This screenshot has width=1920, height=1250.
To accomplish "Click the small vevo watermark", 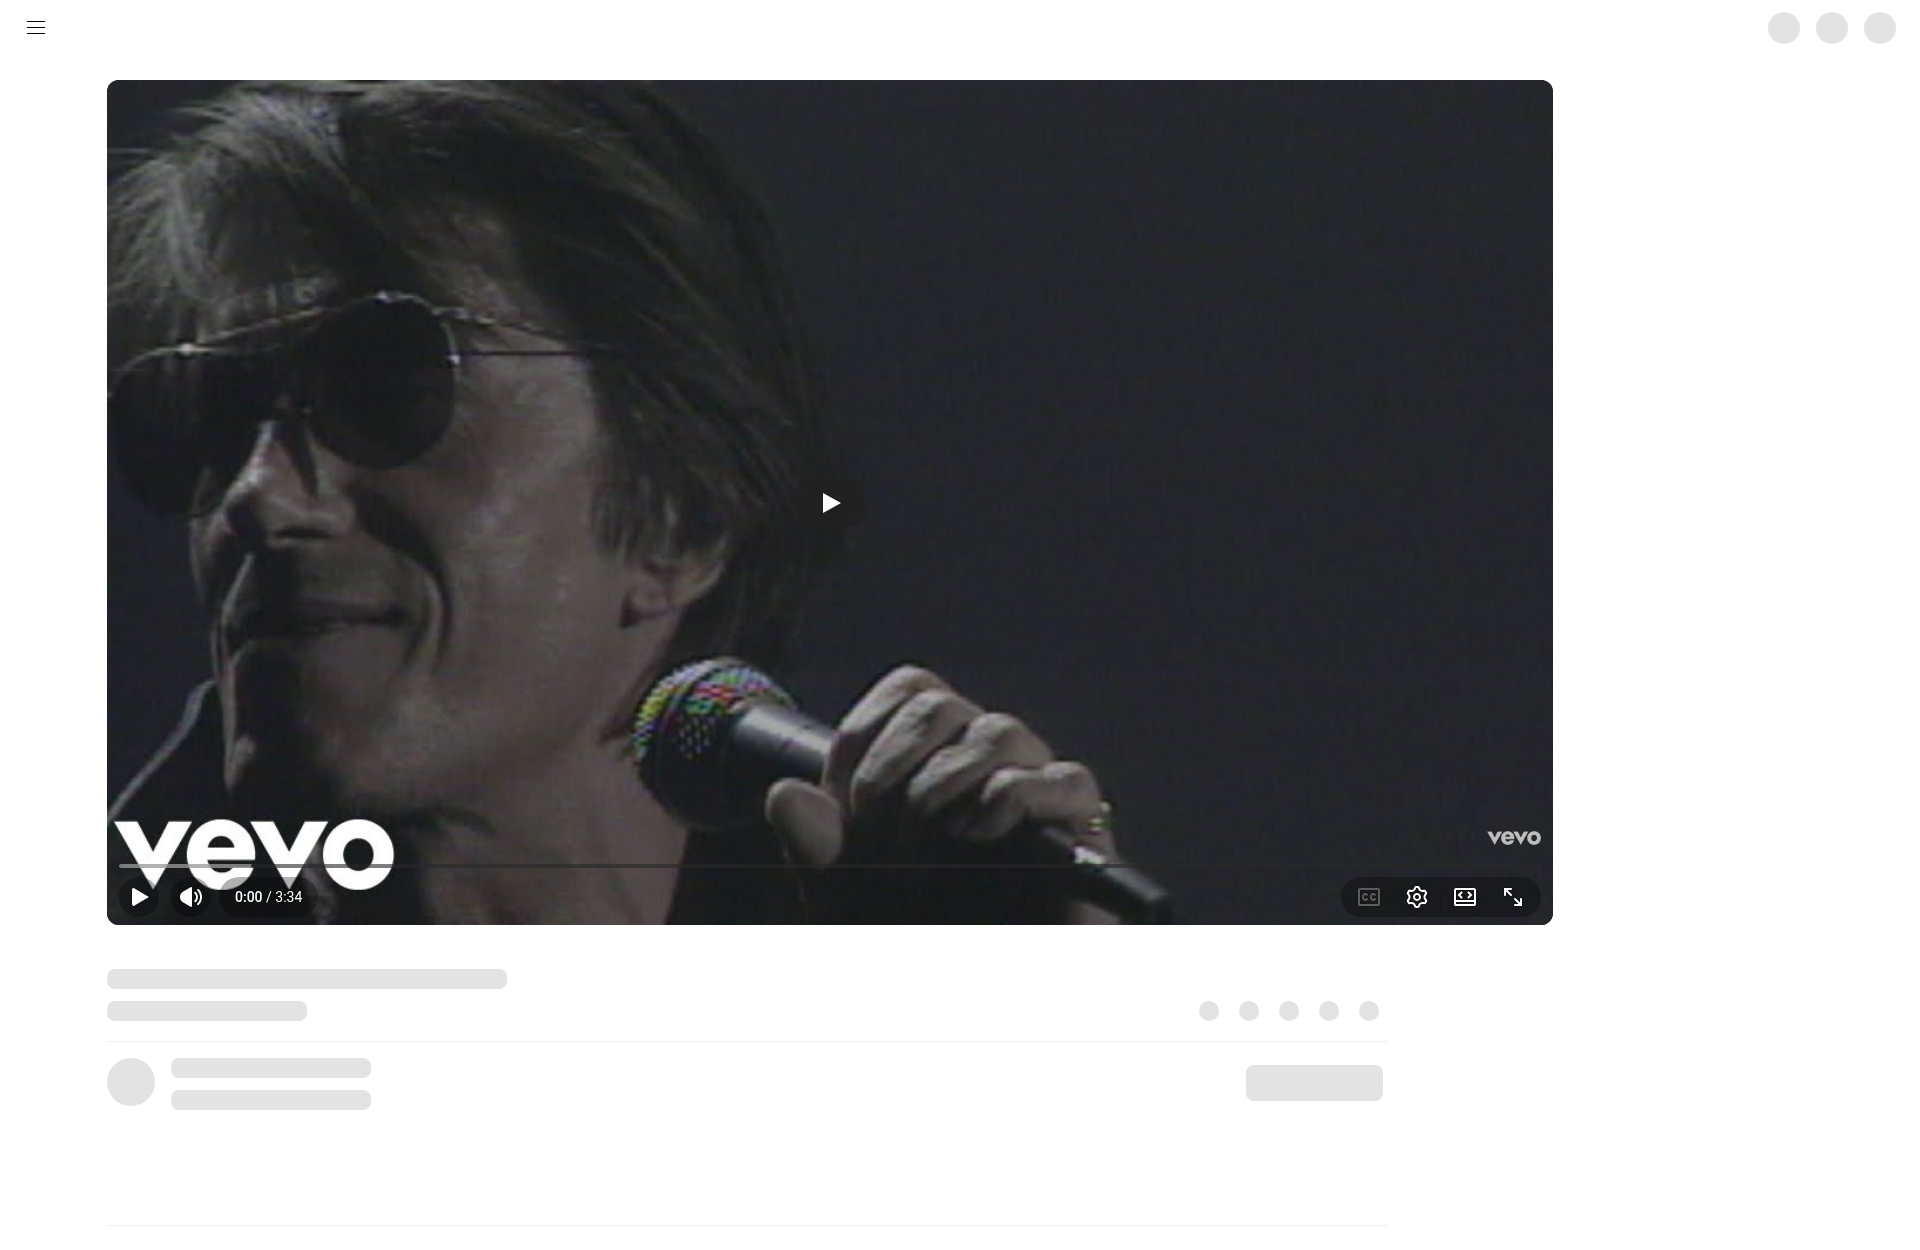I will (x=1514, y=838).
